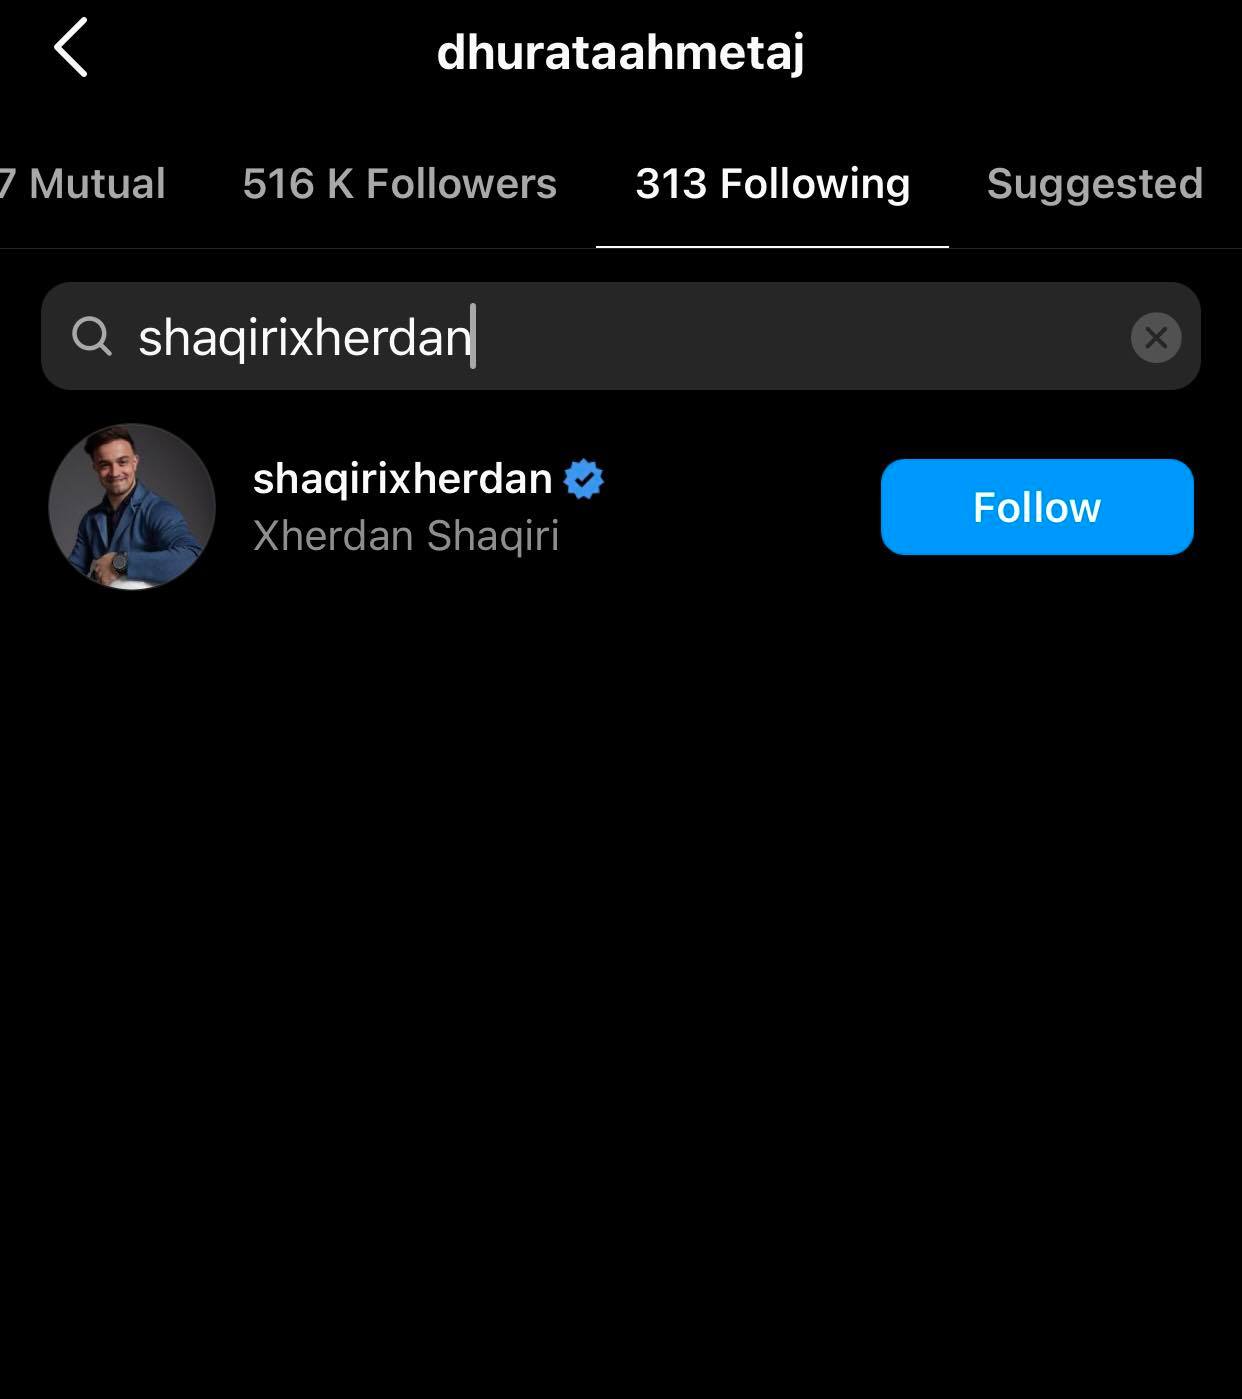Click the magnifying glass search icon
Viewport: 1242px width, 1399px height.
point(92,336)
